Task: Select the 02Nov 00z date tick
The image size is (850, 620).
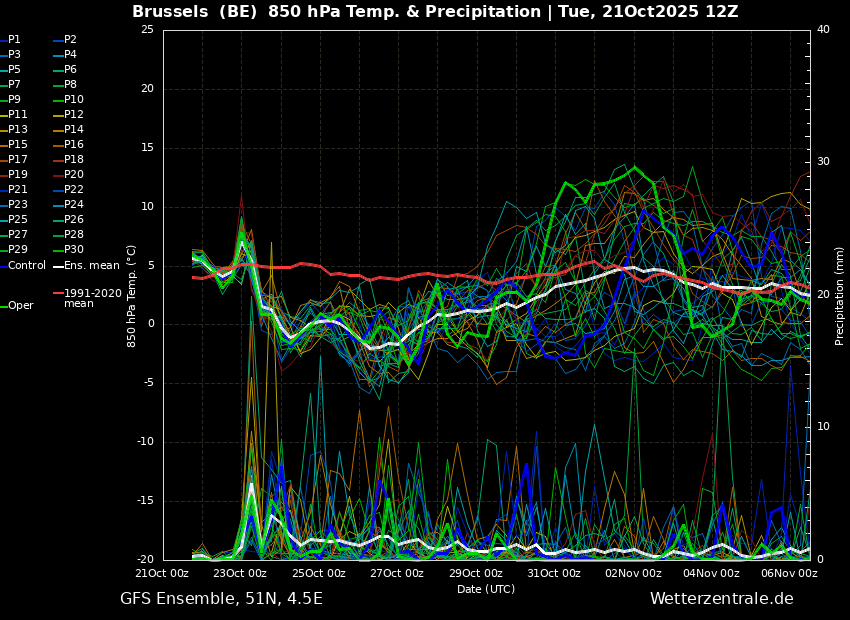Action: pyautogui.click(x=633, y=574)
